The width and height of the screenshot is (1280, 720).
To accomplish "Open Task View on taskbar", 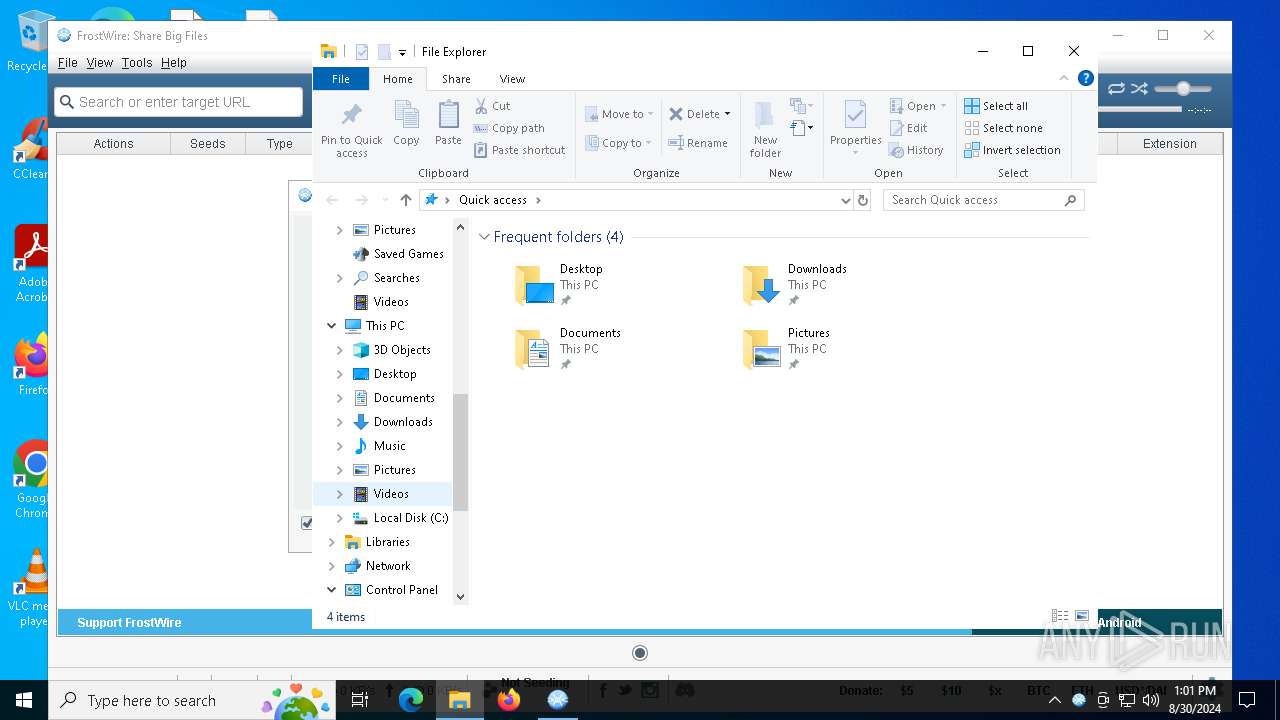I will tap(361, 700).
